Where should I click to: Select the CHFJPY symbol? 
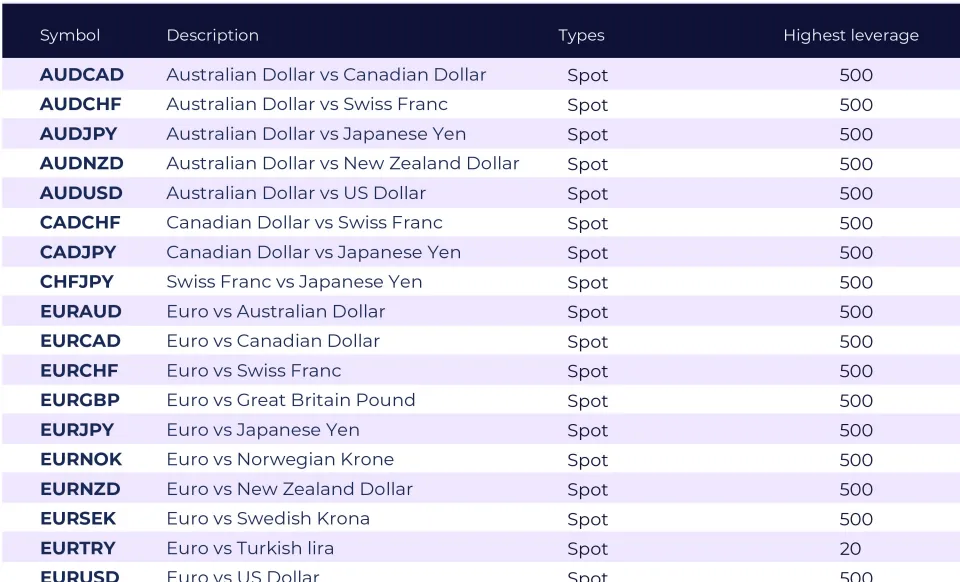(x=77, y=282)
